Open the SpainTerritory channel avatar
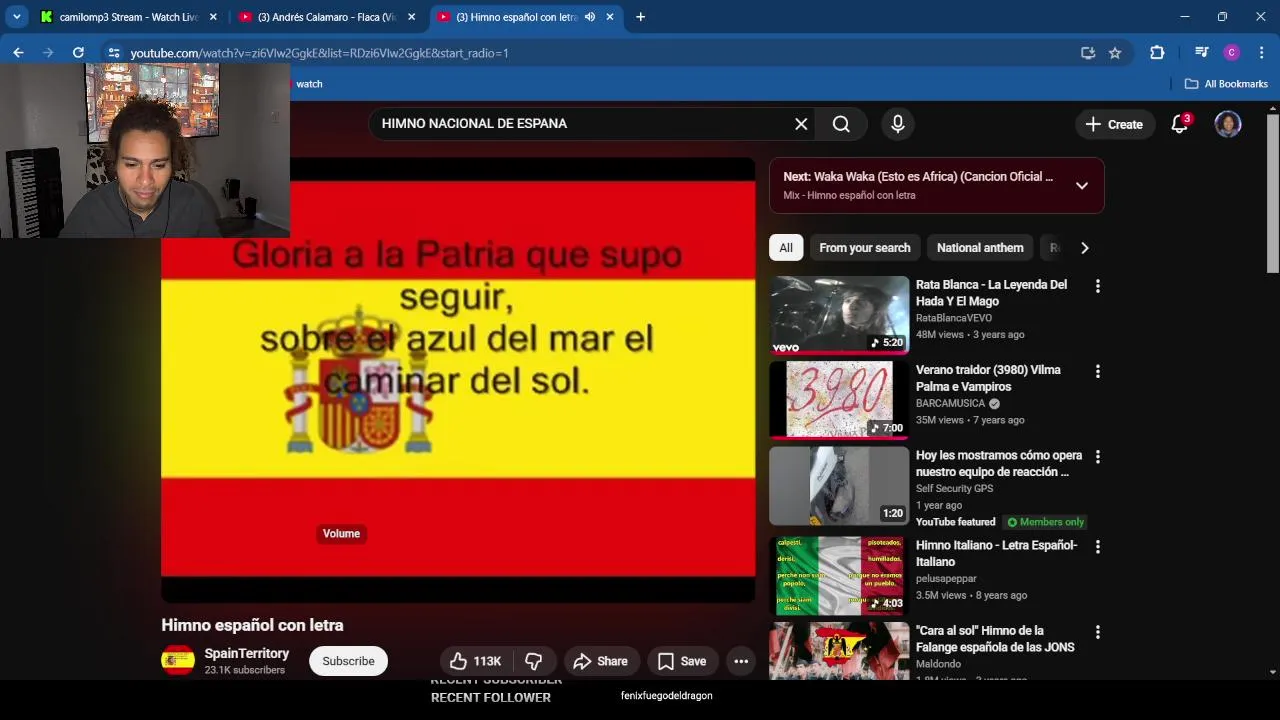 (x=178, y=660)
